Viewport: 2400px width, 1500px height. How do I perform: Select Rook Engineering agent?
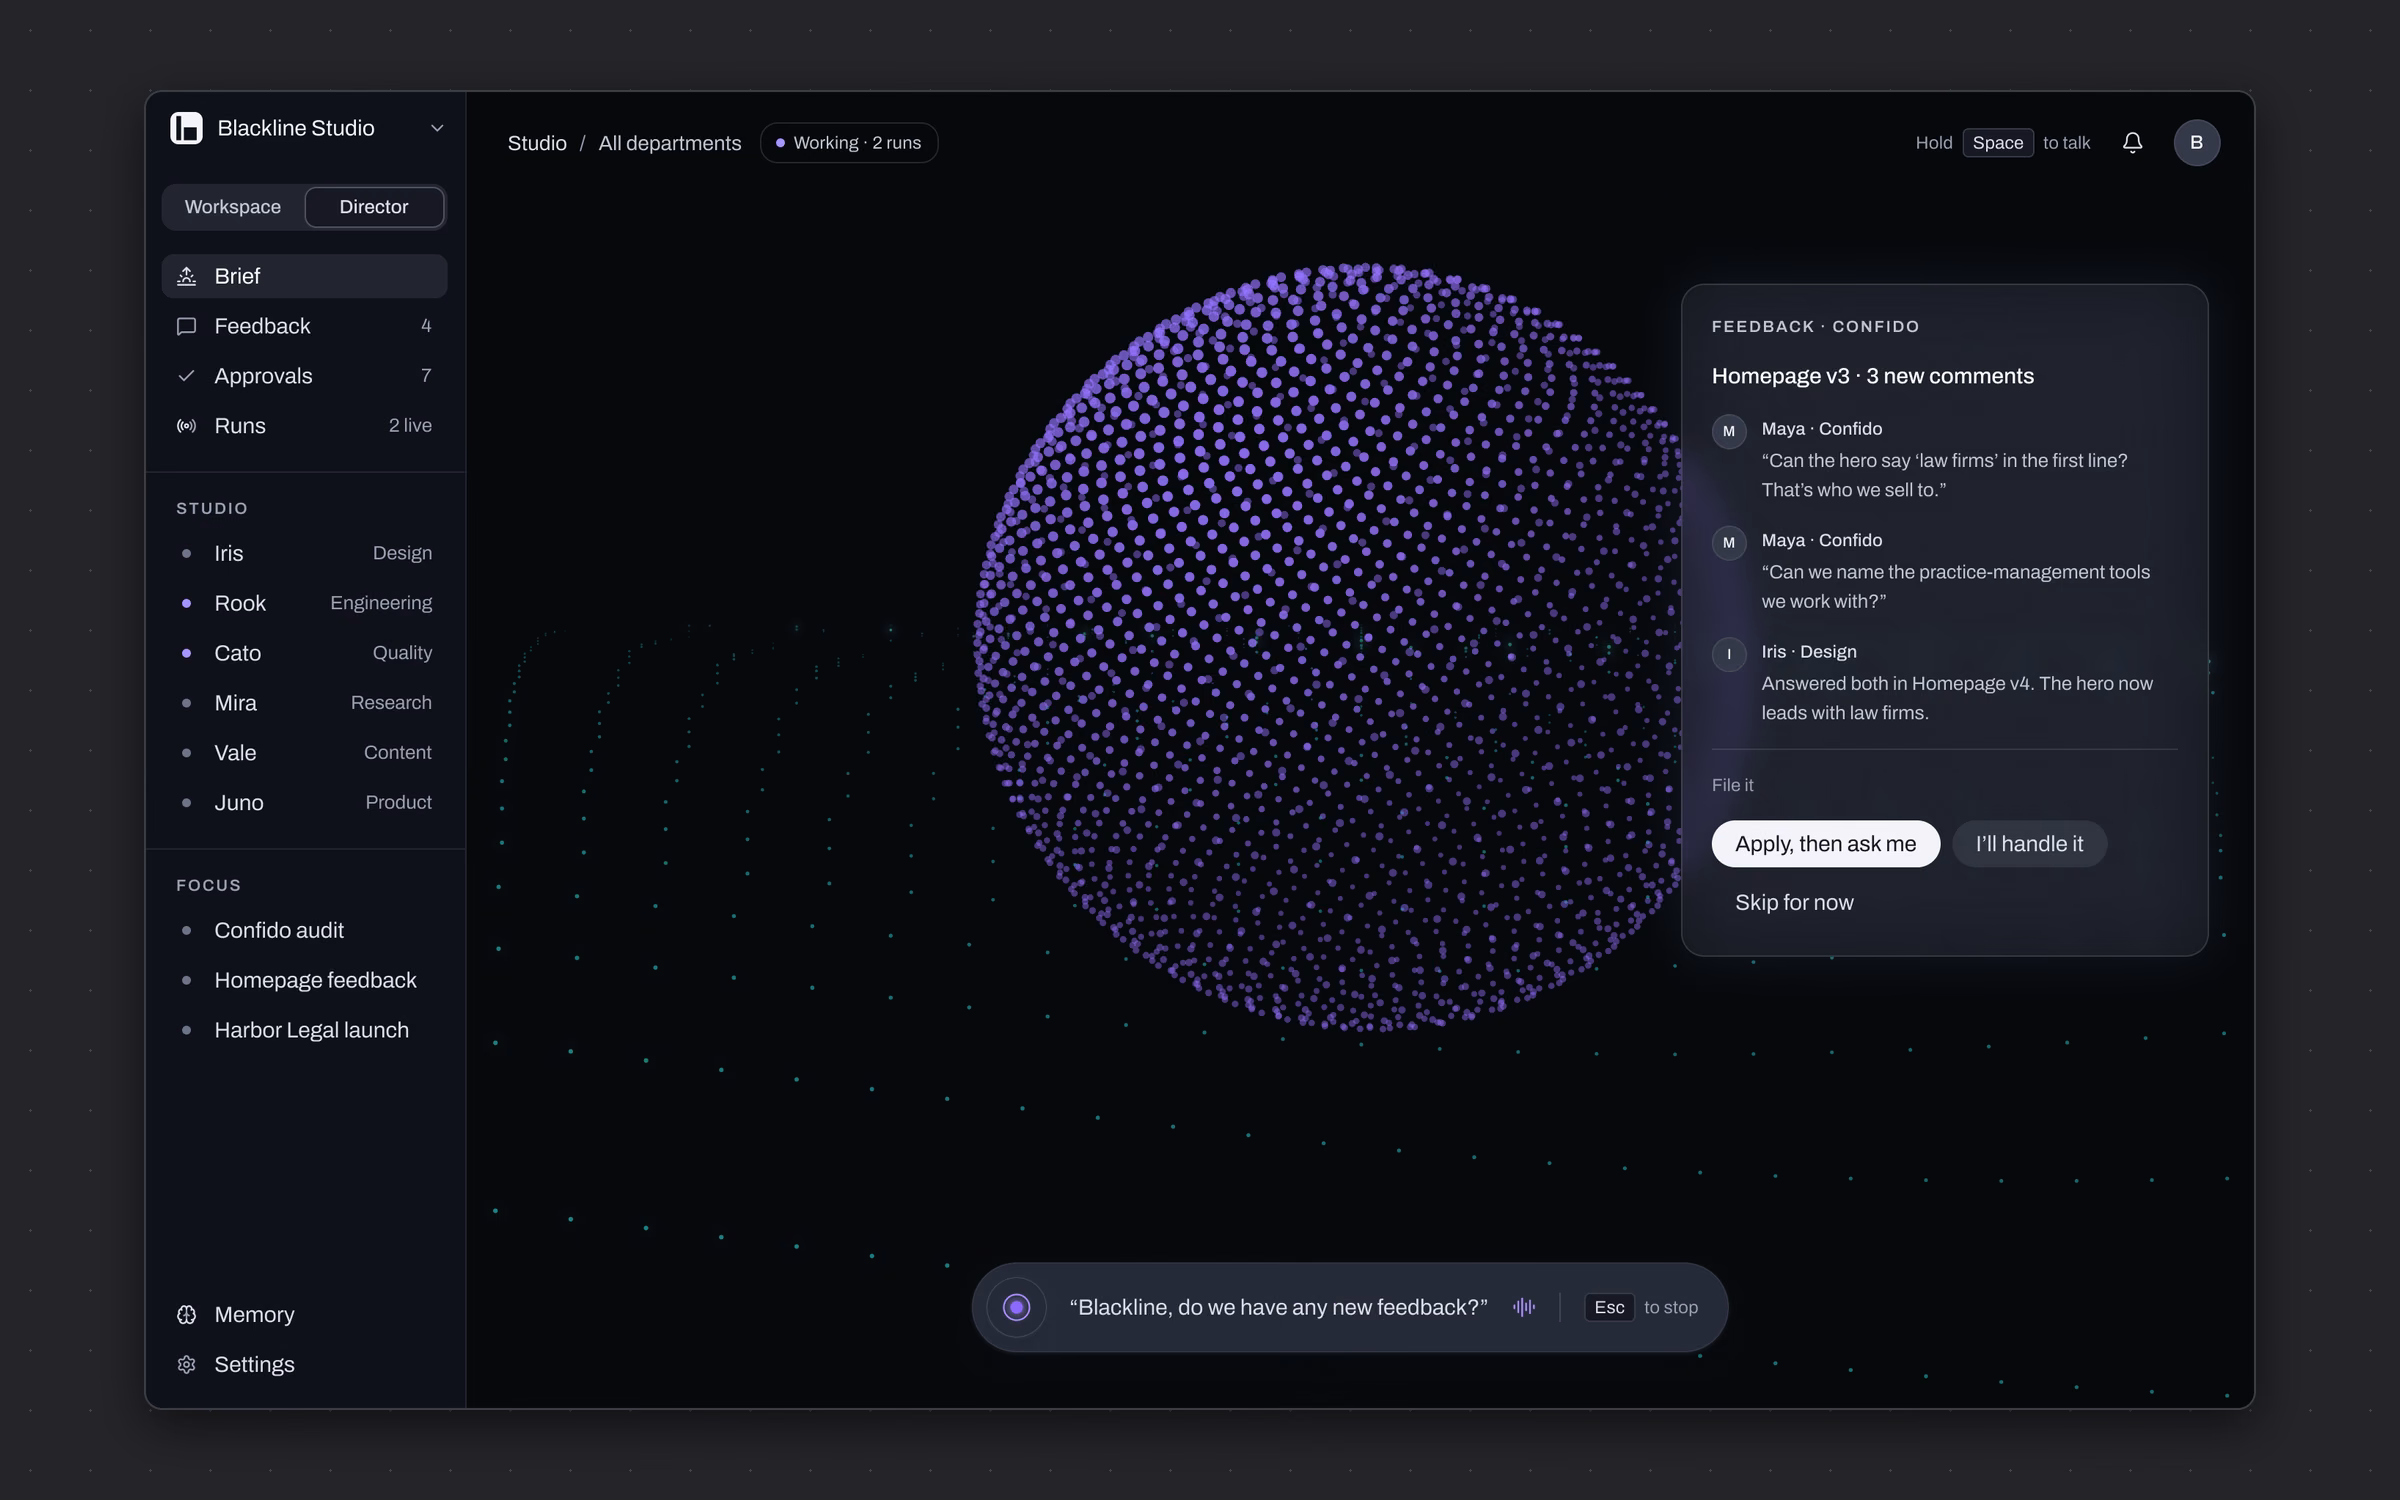[x=304, y=603]
